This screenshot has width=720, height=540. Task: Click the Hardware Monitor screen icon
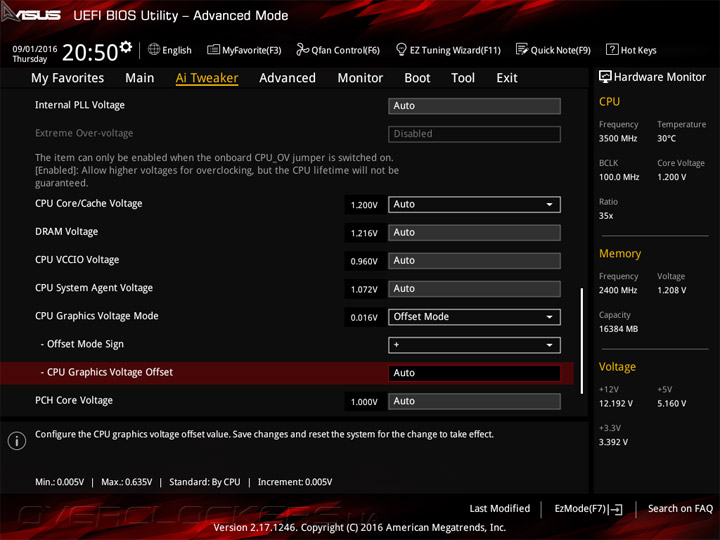(605, 77)
